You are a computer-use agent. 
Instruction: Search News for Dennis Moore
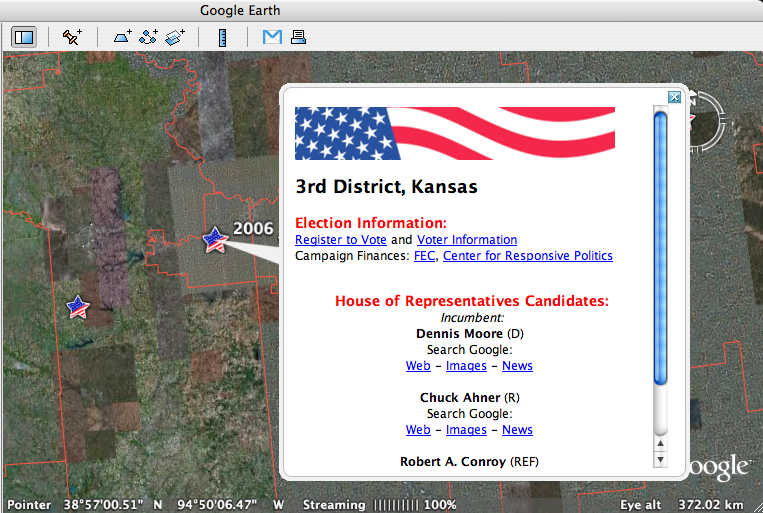(517, 366)
